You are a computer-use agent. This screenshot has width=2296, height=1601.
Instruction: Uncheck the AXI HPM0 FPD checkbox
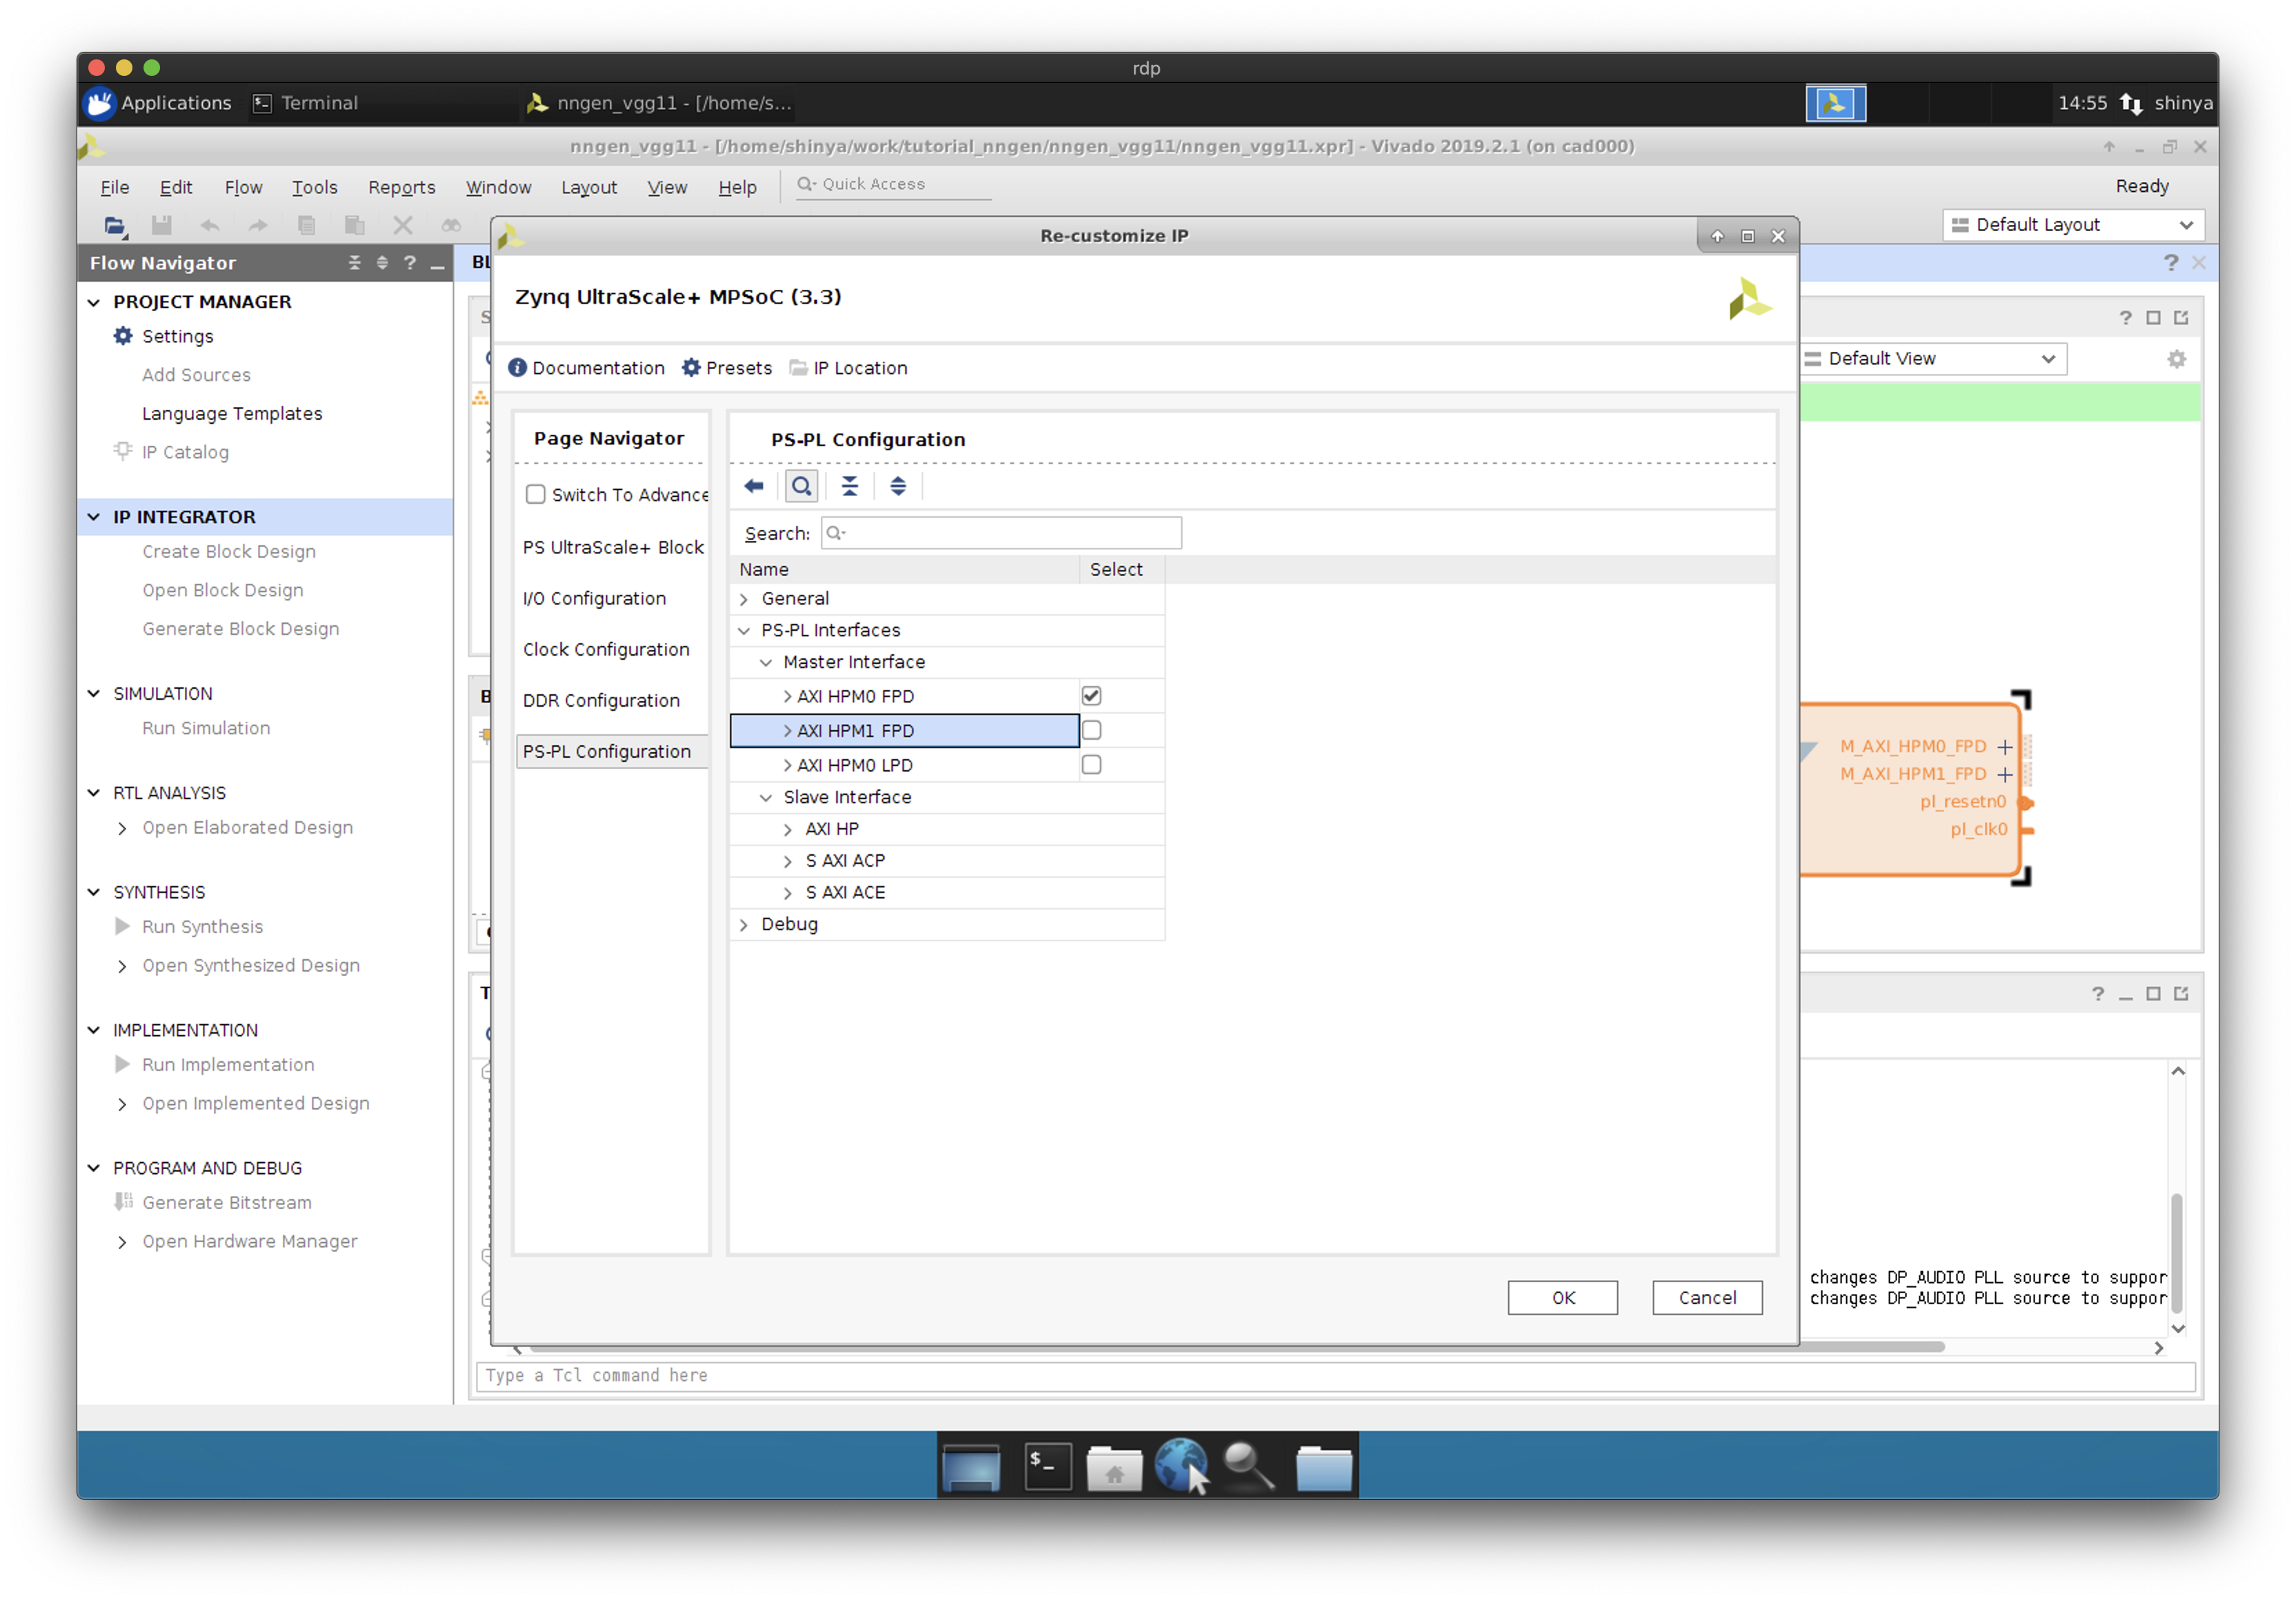click(x=1091, y=696)
